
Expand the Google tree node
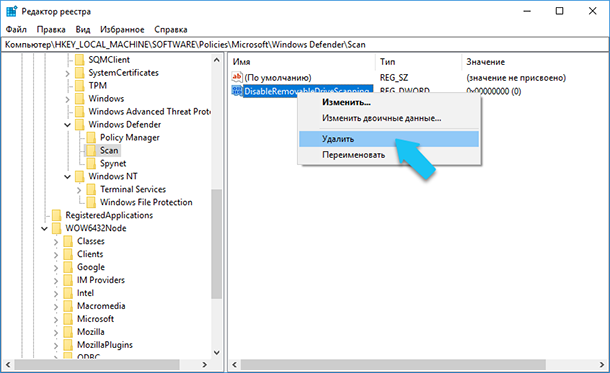tap(56, 268)
